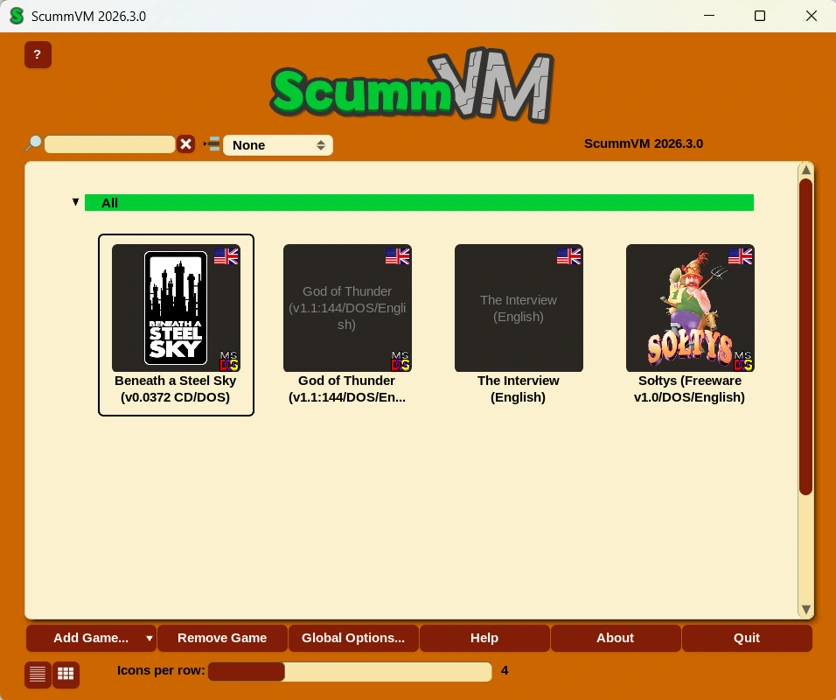The width and height of the screenshot is (836, 700).
Task: Maximize the ScummVM window
Action: coord(760,16)
